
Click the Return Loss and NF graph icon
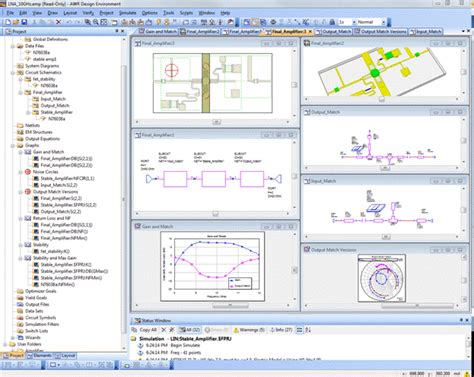point(28,218)
